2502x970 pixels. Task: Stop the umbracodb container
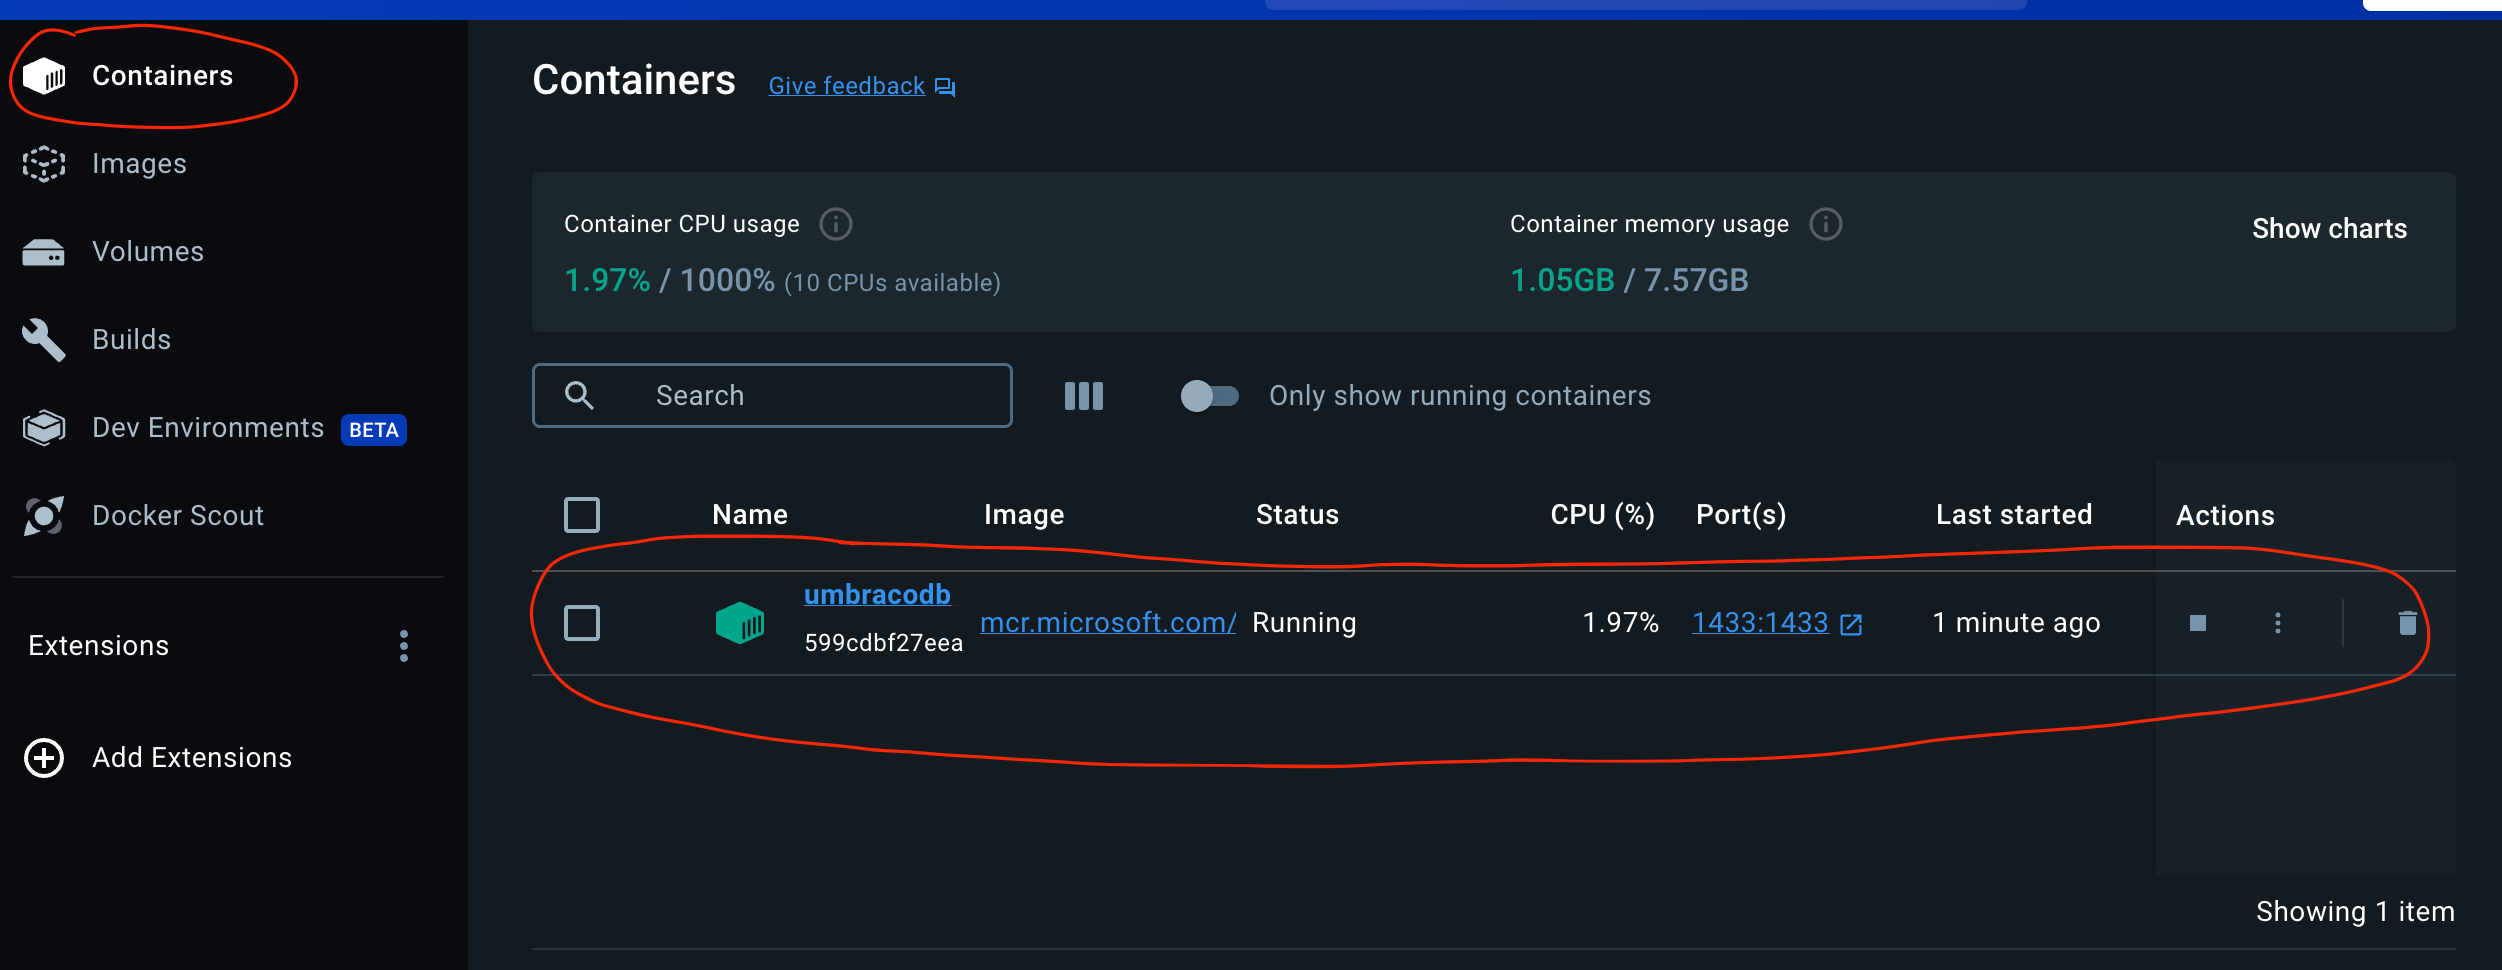(2198, 623)
